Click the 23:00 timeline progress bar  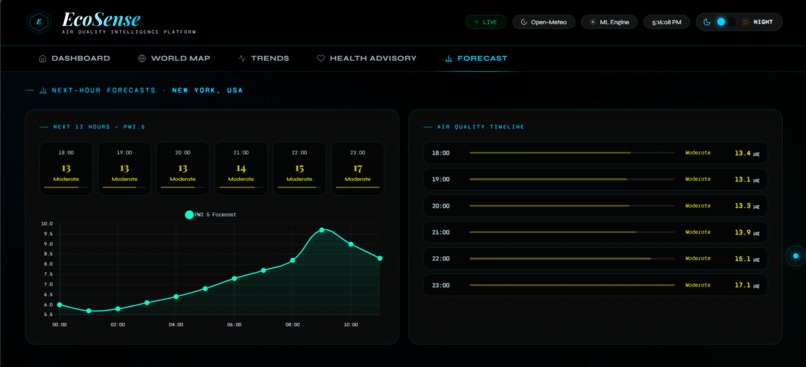pos(572,285)
